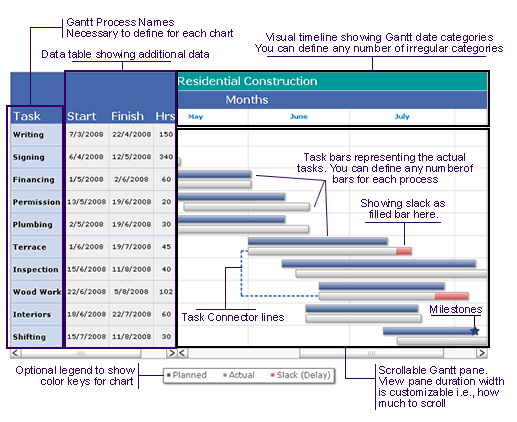Viewport: 517px width, 422px height.
Task: Click the May month category header
Action: click(x=195, y=117)
